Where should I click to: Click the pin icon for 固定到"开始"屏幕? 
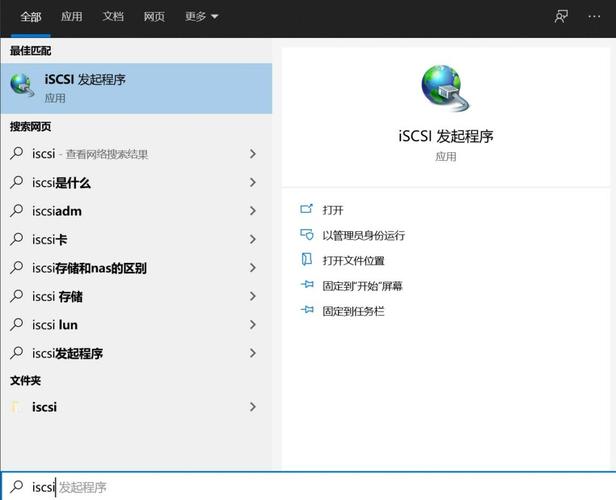coord(307,284)
